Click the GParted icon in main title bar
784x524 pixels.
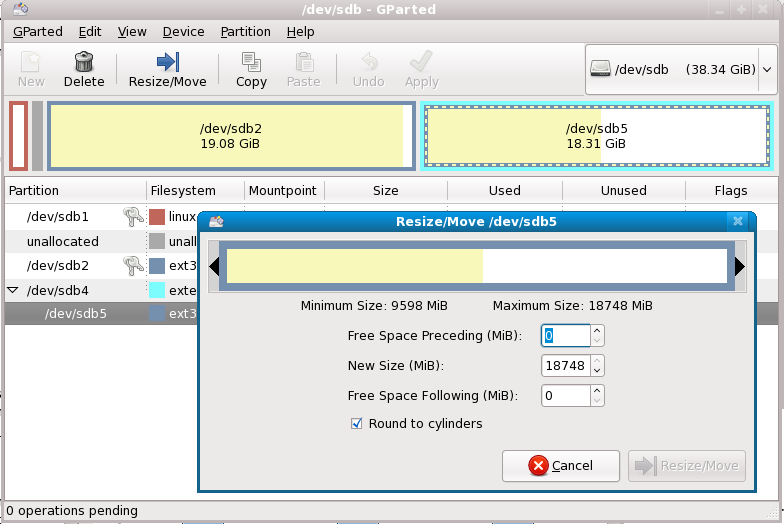point(20,9)
